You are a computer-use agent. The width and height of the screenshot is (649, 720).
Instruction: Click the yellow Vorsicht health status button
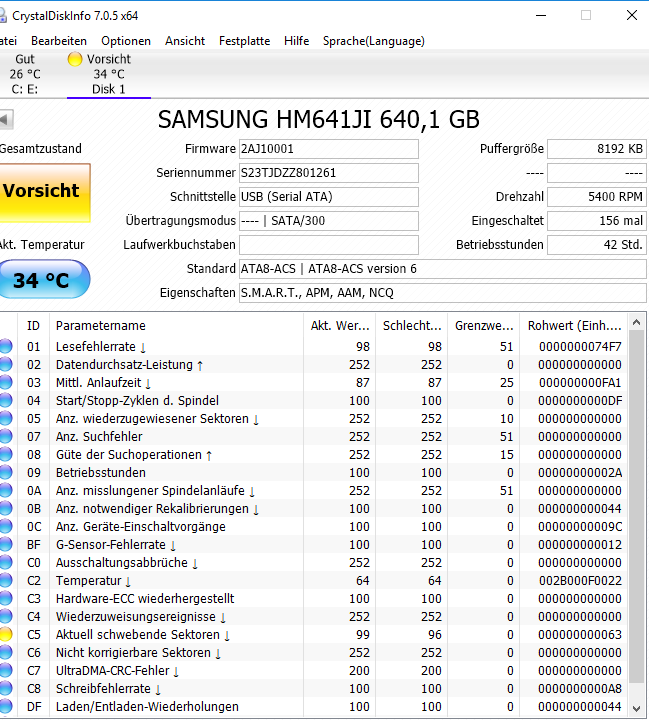pyautogui.click(x=45, y=193)
